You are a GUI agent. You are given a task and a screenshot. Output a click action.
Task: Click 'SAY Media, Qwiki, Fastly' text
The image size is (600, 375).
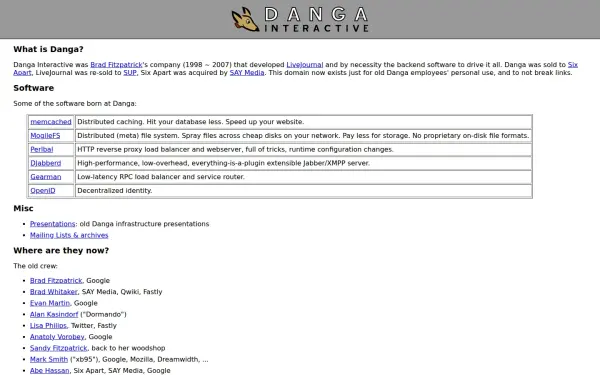click(x=122, y=292)
